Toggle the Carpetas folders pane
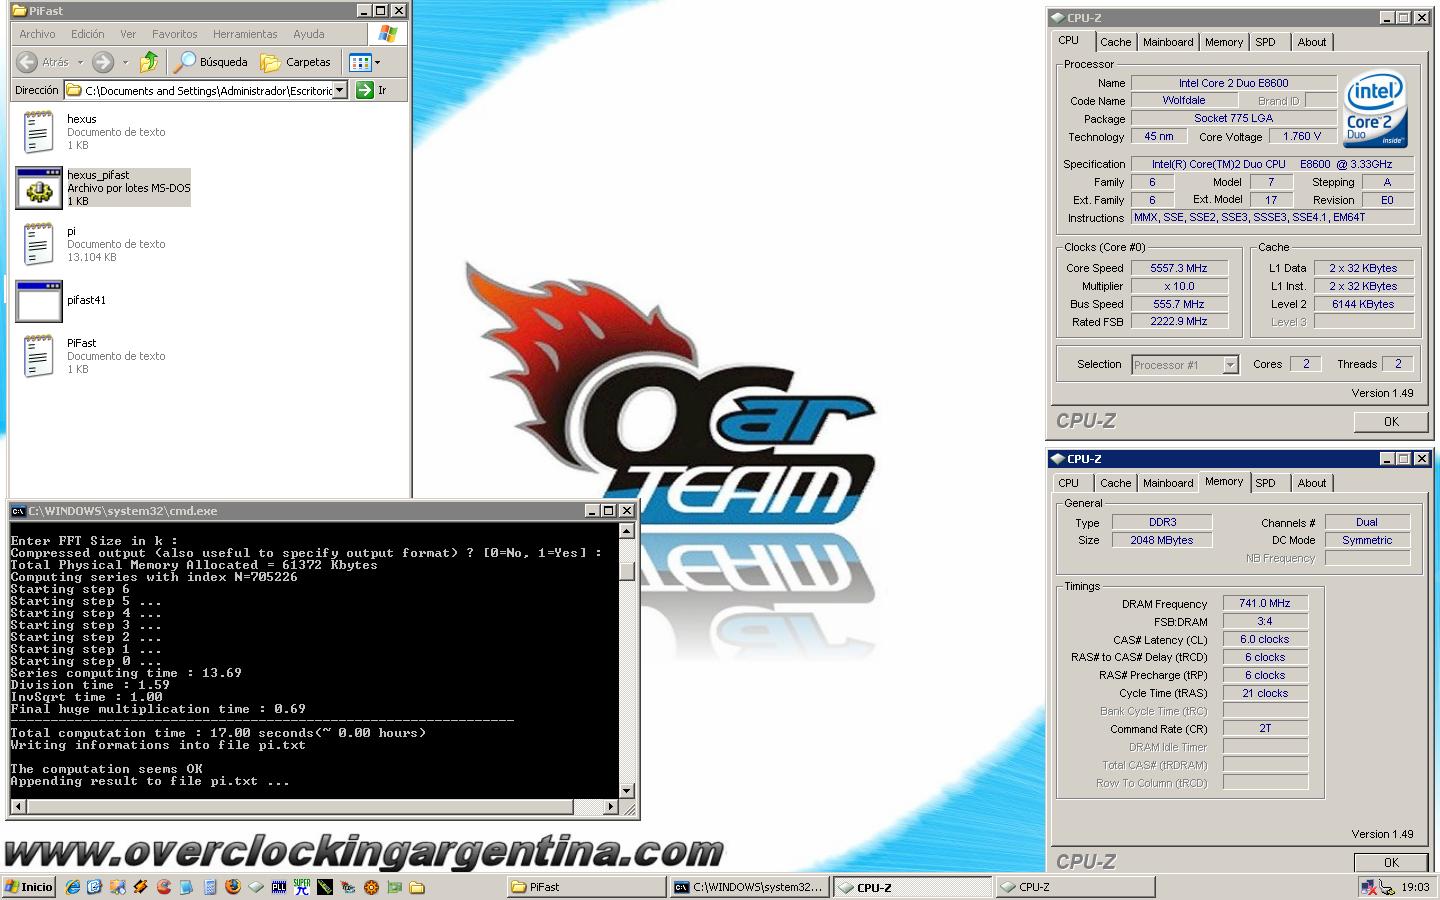Screen dimensions: 1440x900 (296, 62)
